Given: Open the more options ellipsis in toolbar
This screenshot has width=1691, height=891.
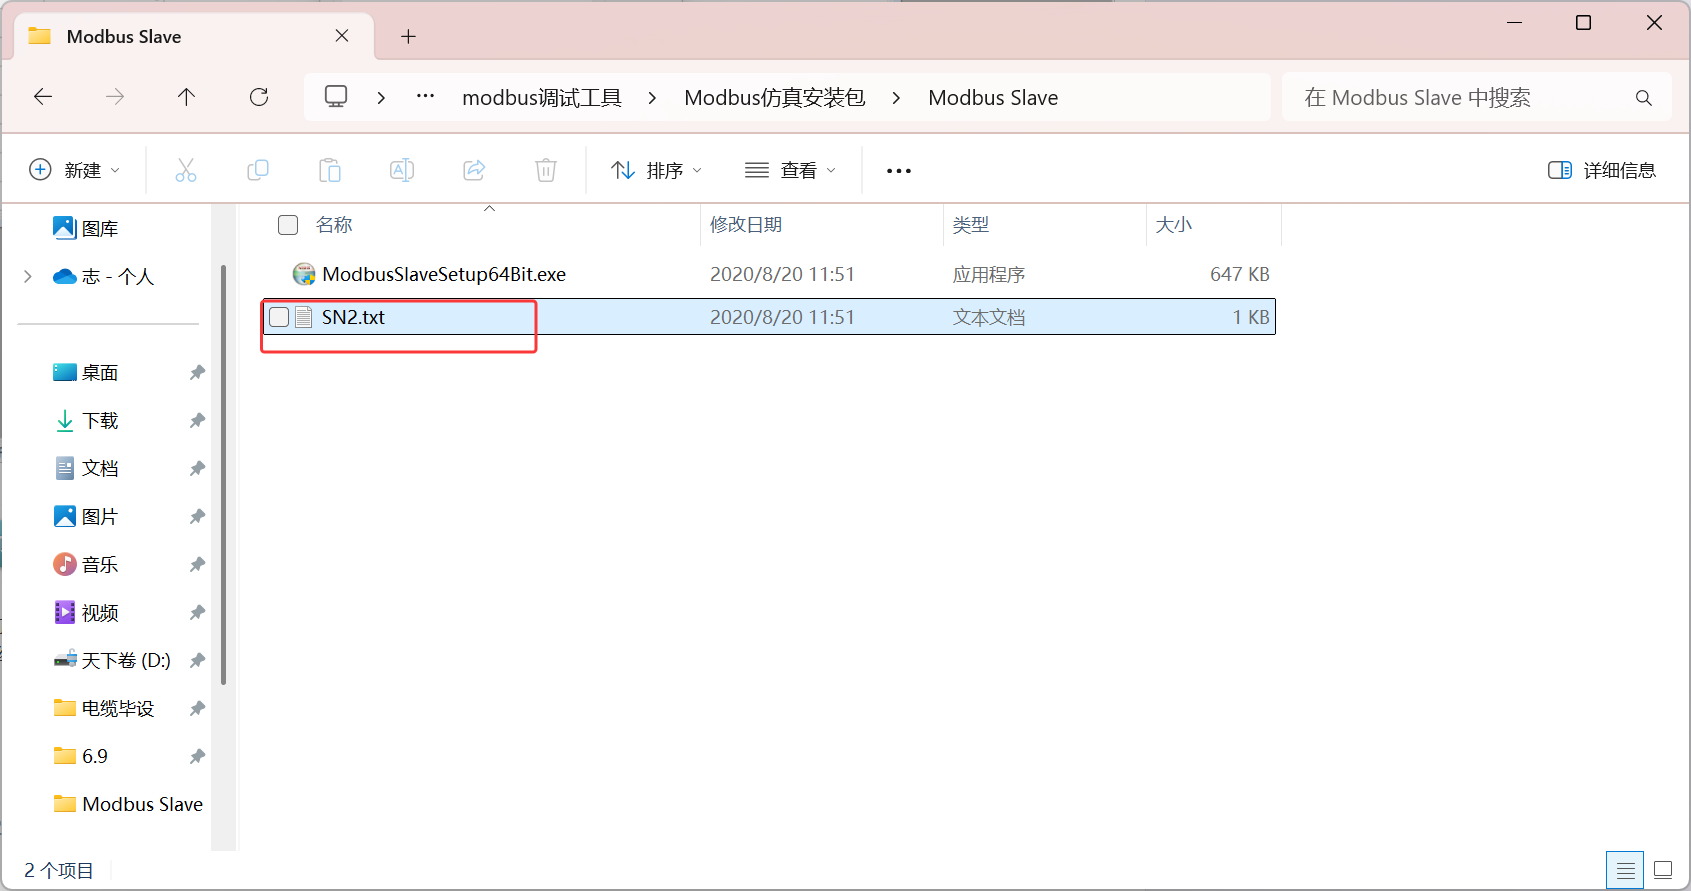Looking at the screenshot, I should [x=899, y=171].
